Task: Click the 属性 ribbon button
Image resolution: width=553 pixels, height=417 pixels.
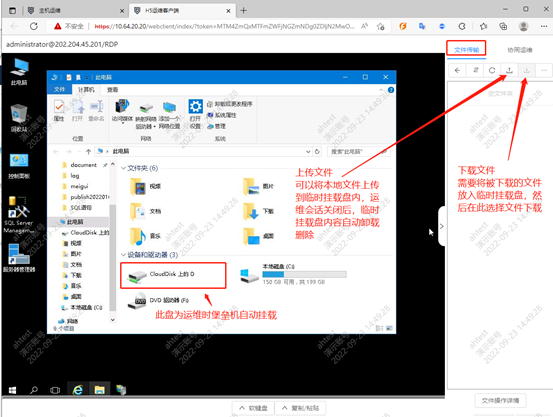Action: 59,111
